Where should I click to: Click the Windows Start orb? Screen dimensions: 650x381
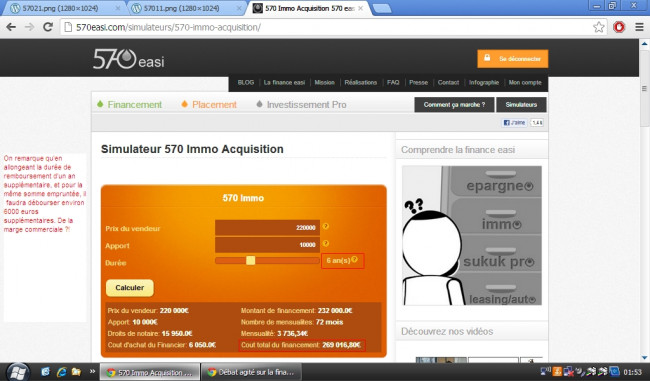18,372
